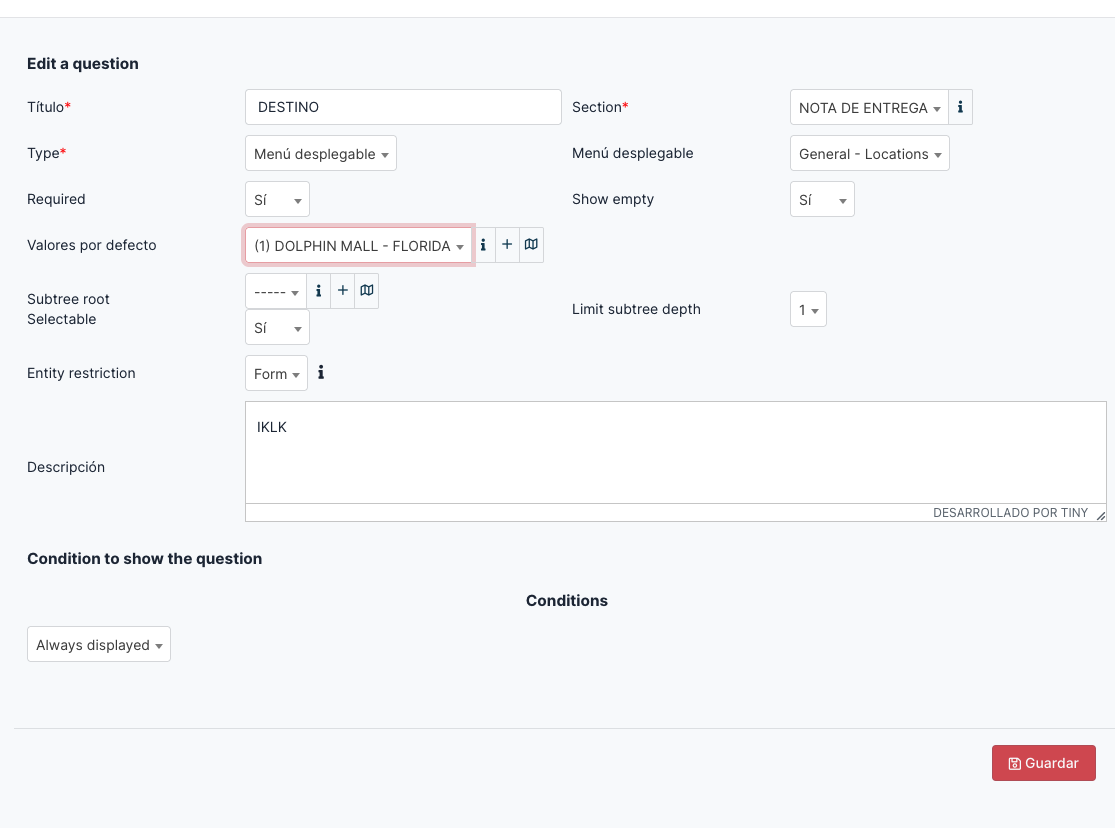Click the add (+) icon for Valores por defecto
1115x828 pixels.
coord(507,244)
